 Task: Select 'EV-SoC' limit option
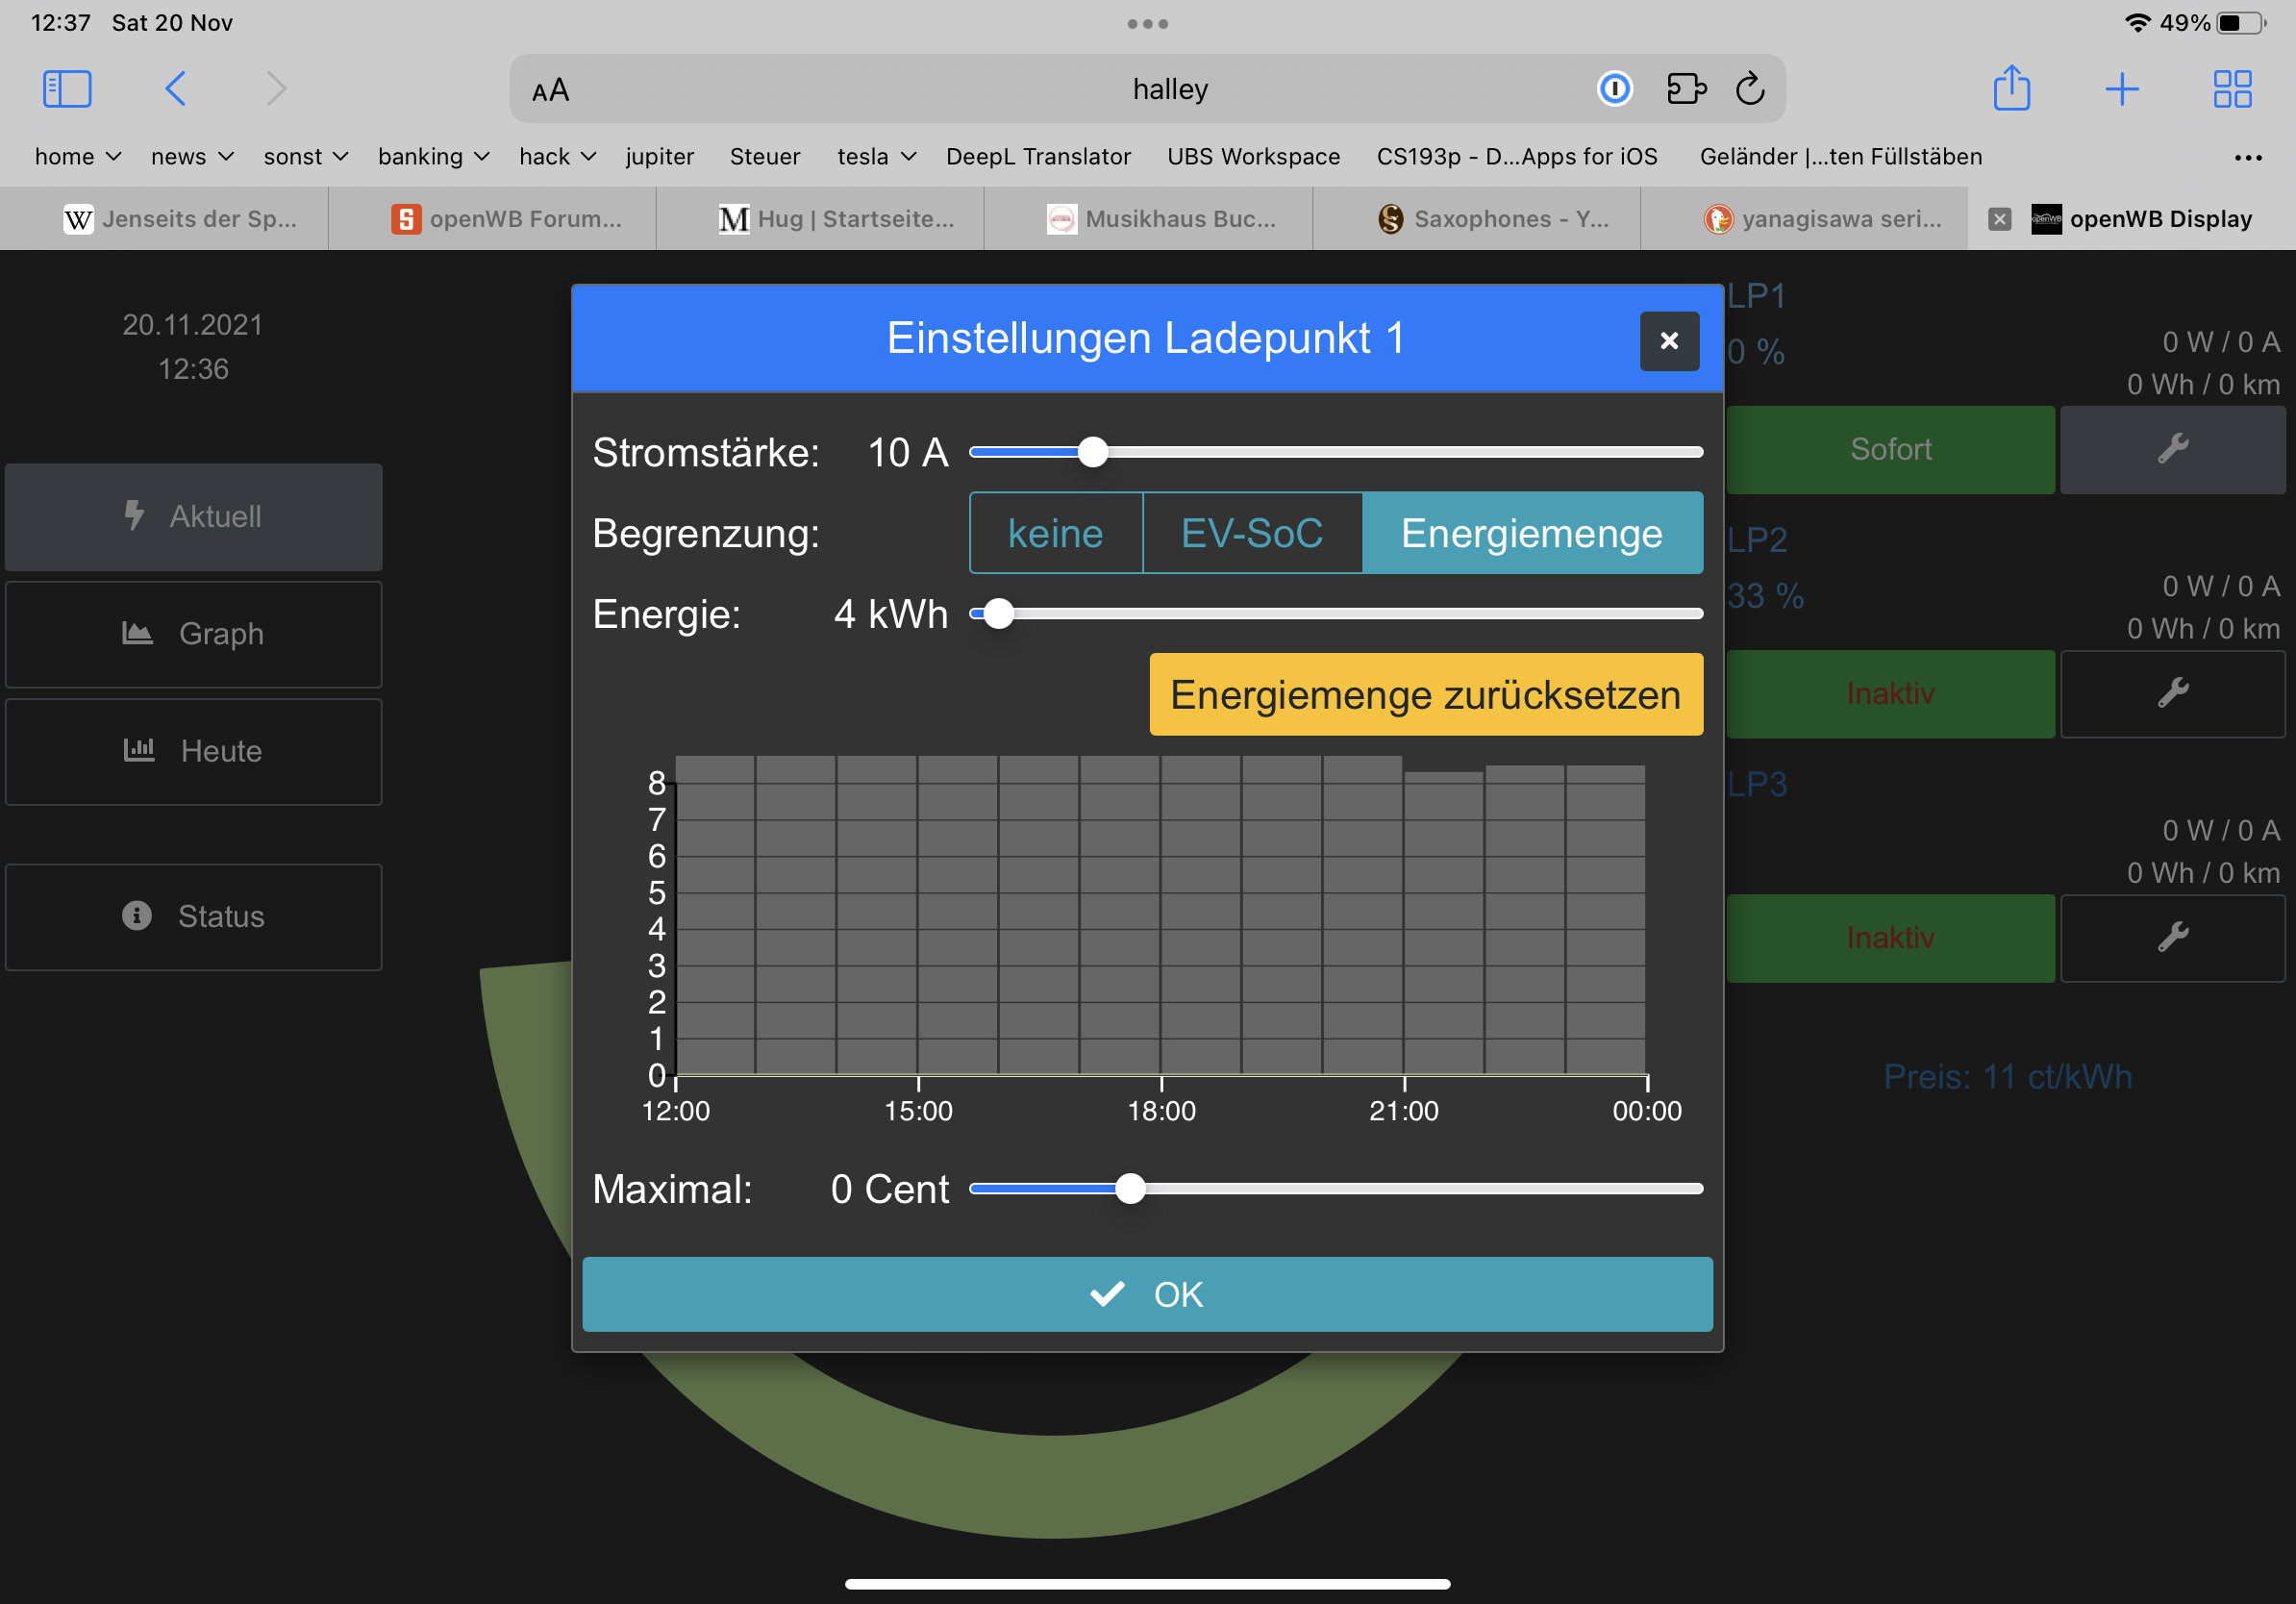1251,533
